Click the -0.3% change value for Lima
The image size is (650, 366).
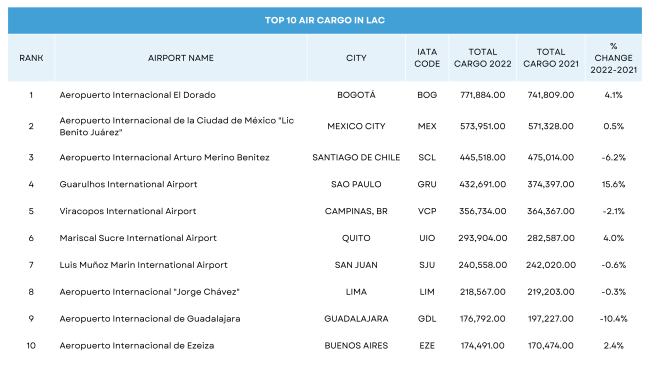614,292
